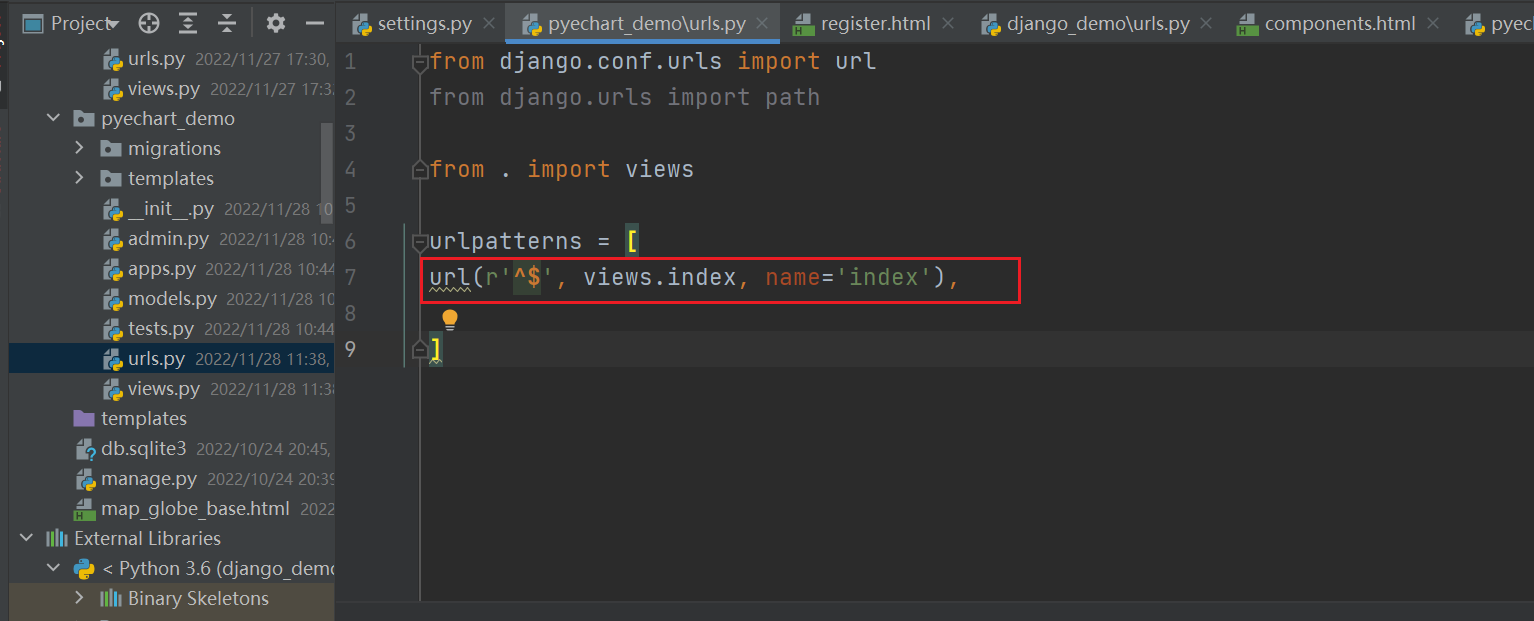
Task: Click the Python interpreter icon in External Libraries
Action: 84,568
